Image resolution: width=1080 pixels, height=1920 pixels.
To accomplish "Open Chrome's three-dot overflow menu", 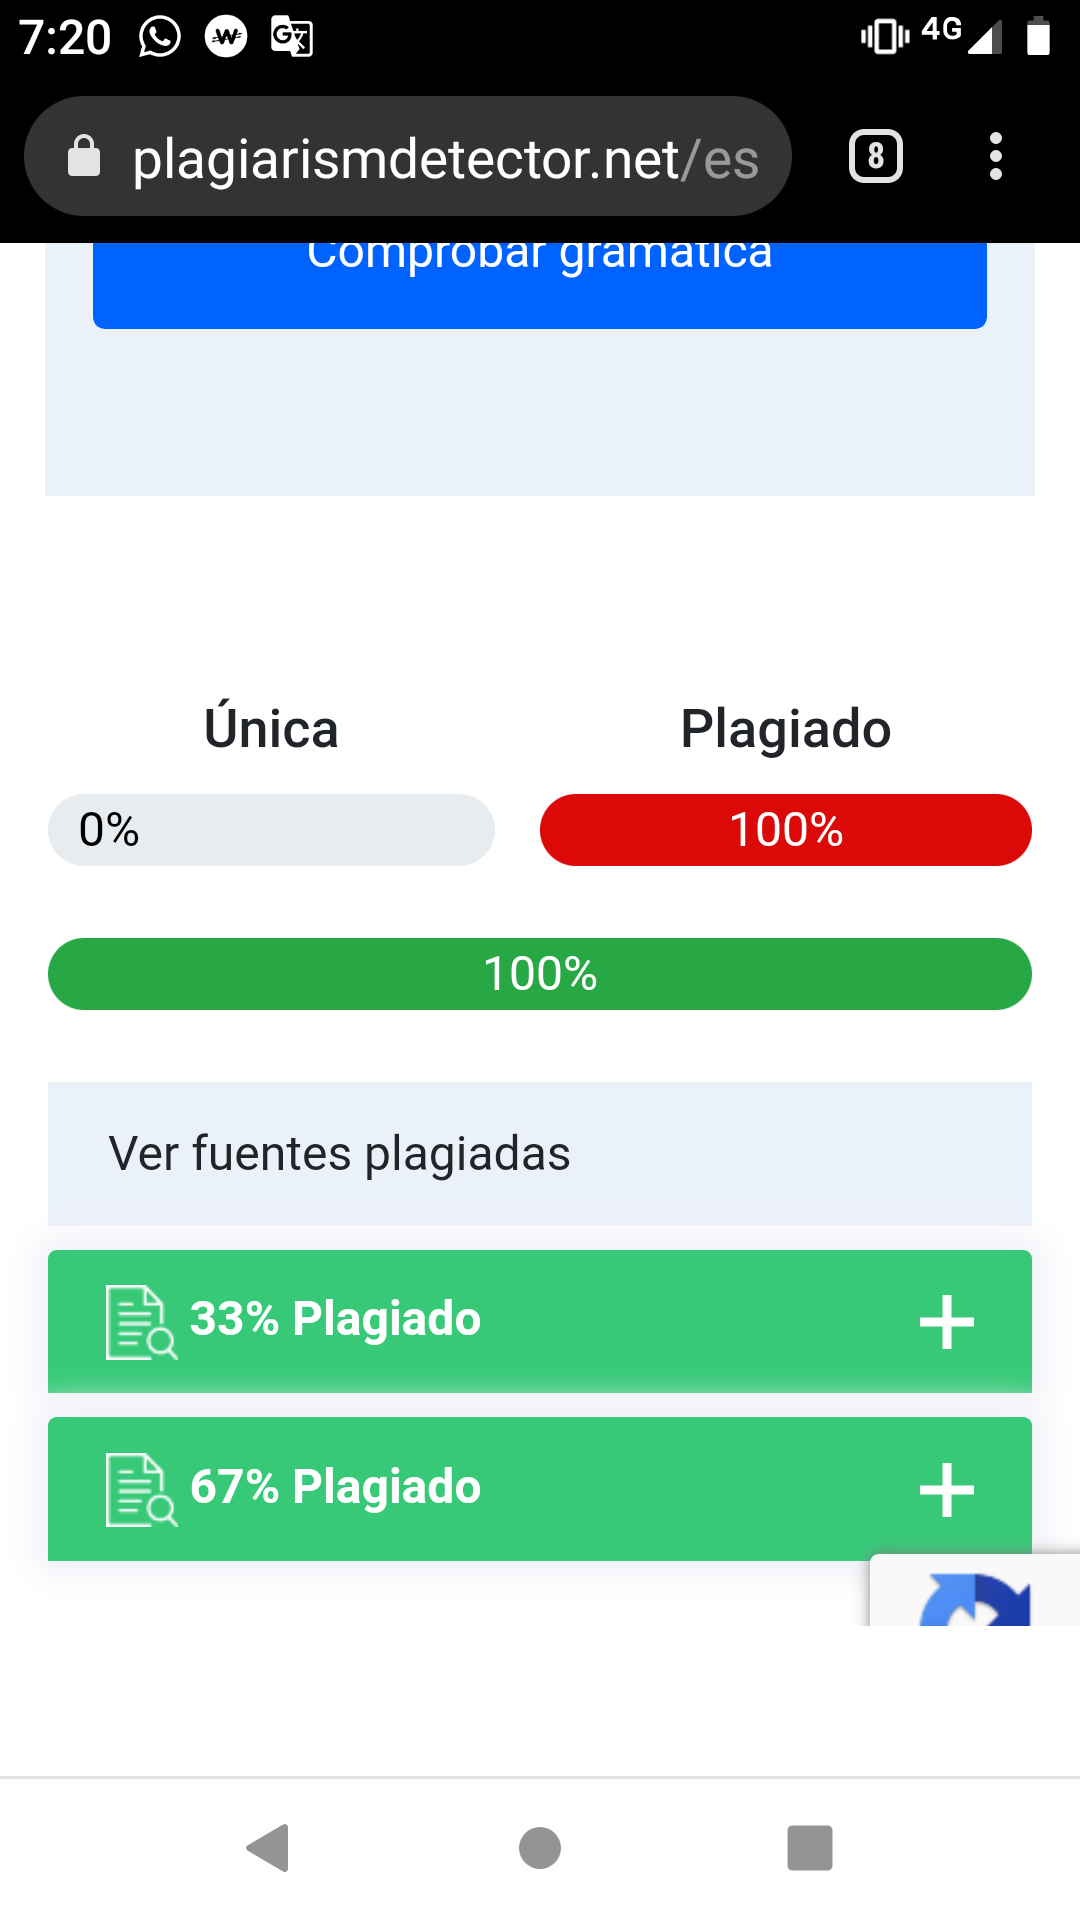I will [x=995, y=156].
